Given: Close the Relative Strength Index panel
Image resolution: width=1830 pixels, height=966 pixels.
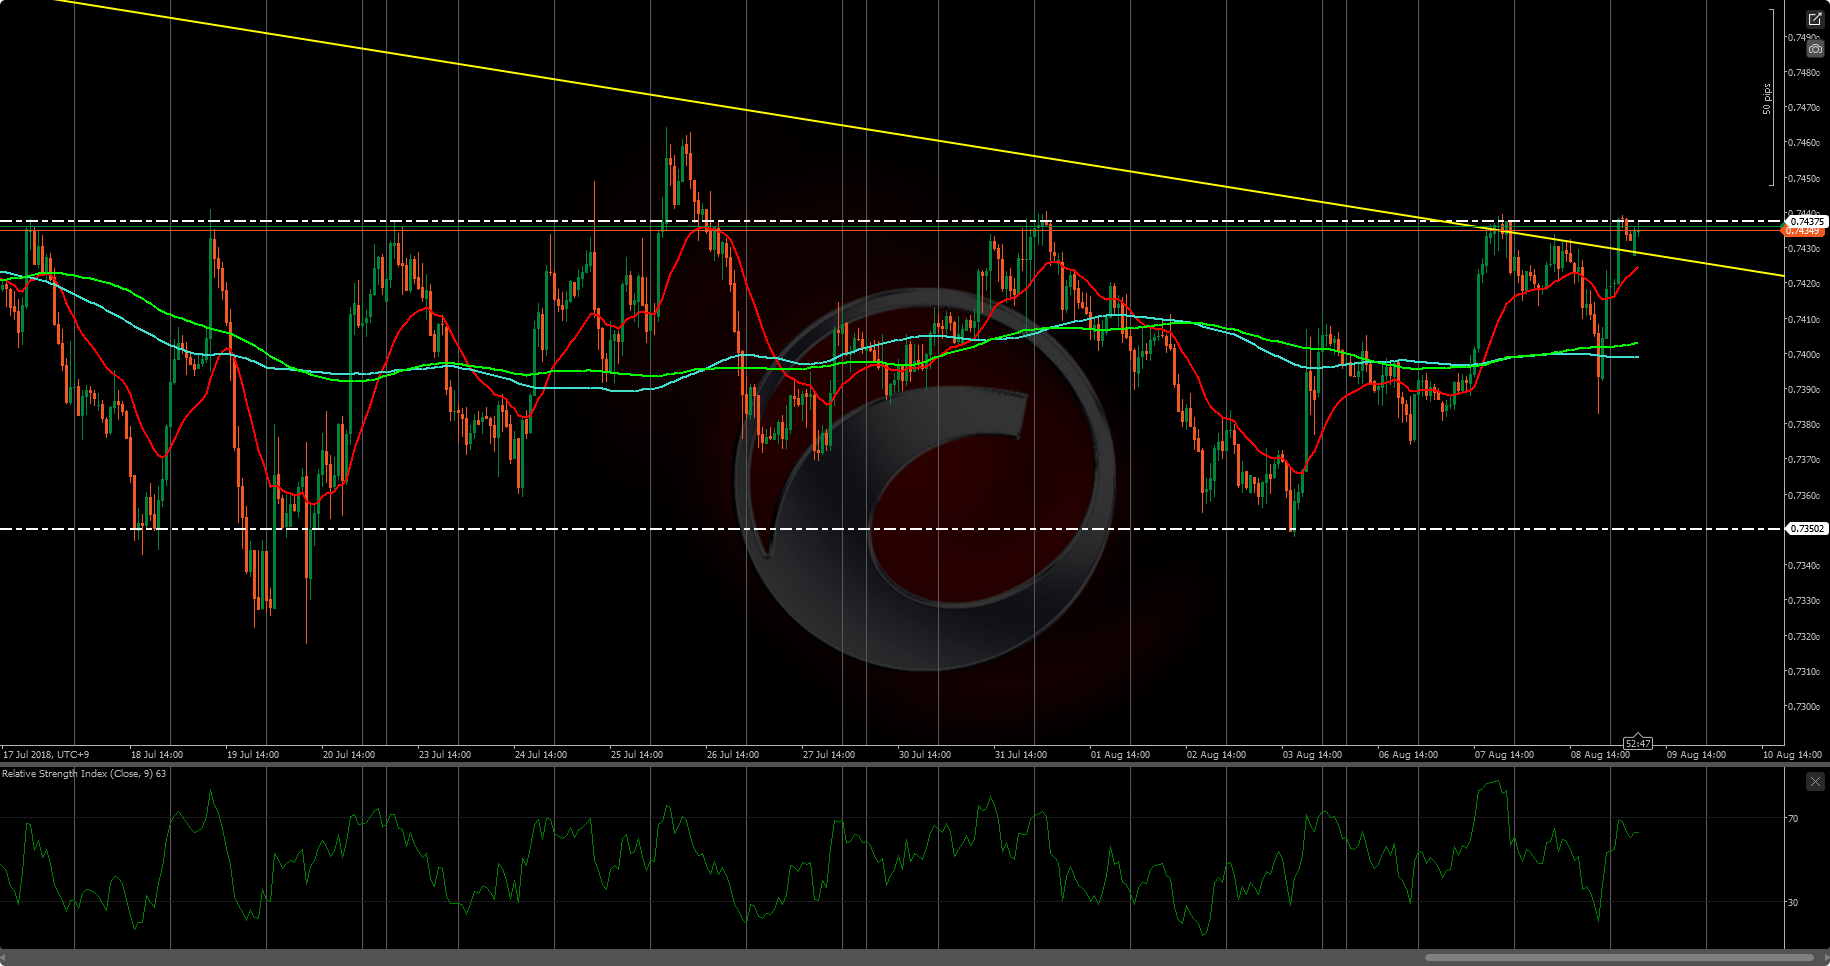Looking at the screenshot, I should (x=1815, y=782).
